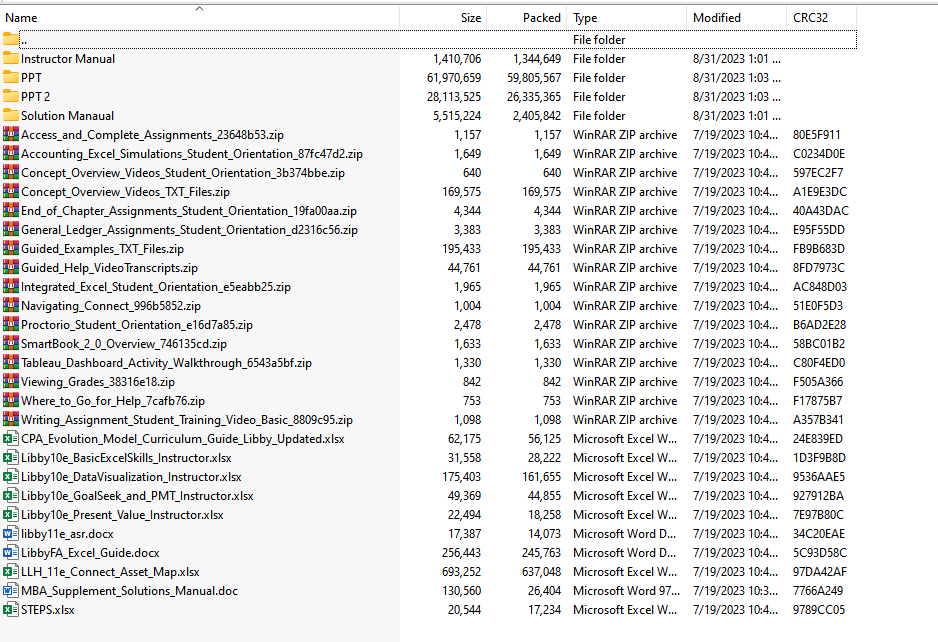This screenshot has width=938, height=642.
Task: Click WinRAR icon of Guided_Help_VideoTranscripts.zip
Action: 10,267
